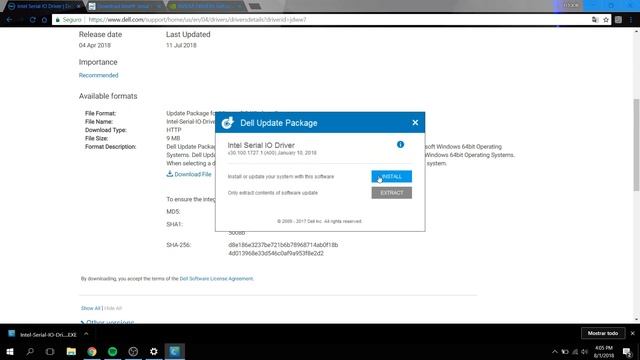Viewport: 640px width, 360px height.
Task: Select the Dell Update Package taskbar app
Action: click(174, 351)
